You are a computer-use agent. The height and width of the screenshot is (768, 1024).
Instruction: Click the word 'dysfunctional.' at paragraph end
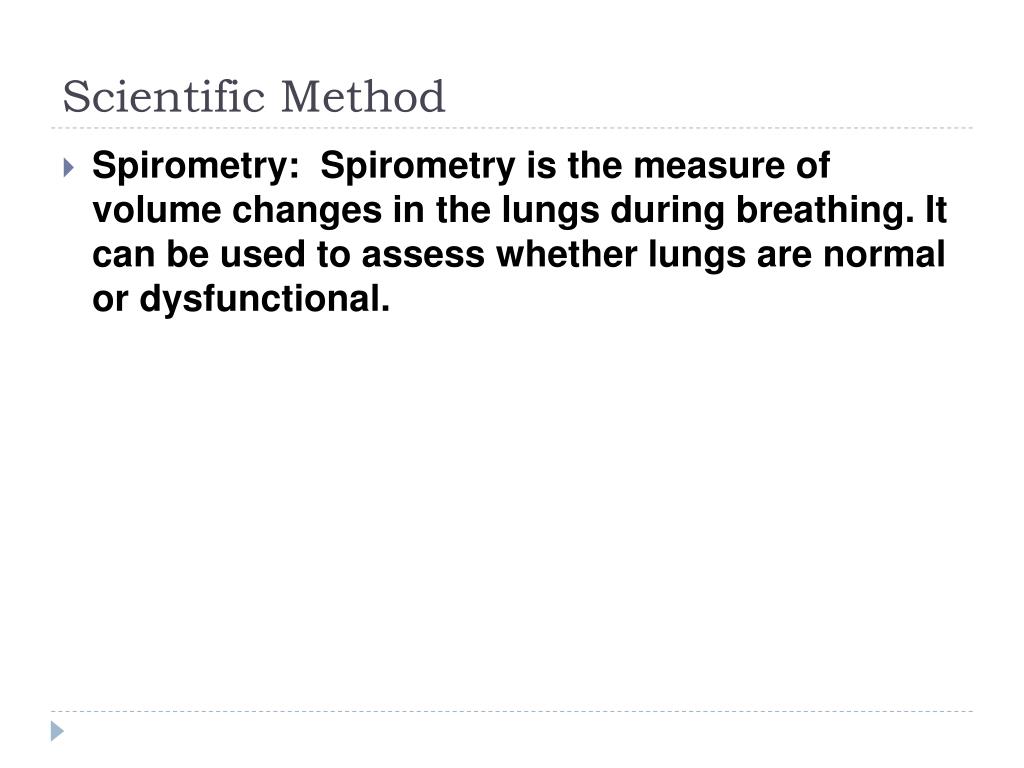tap(264, 299)
